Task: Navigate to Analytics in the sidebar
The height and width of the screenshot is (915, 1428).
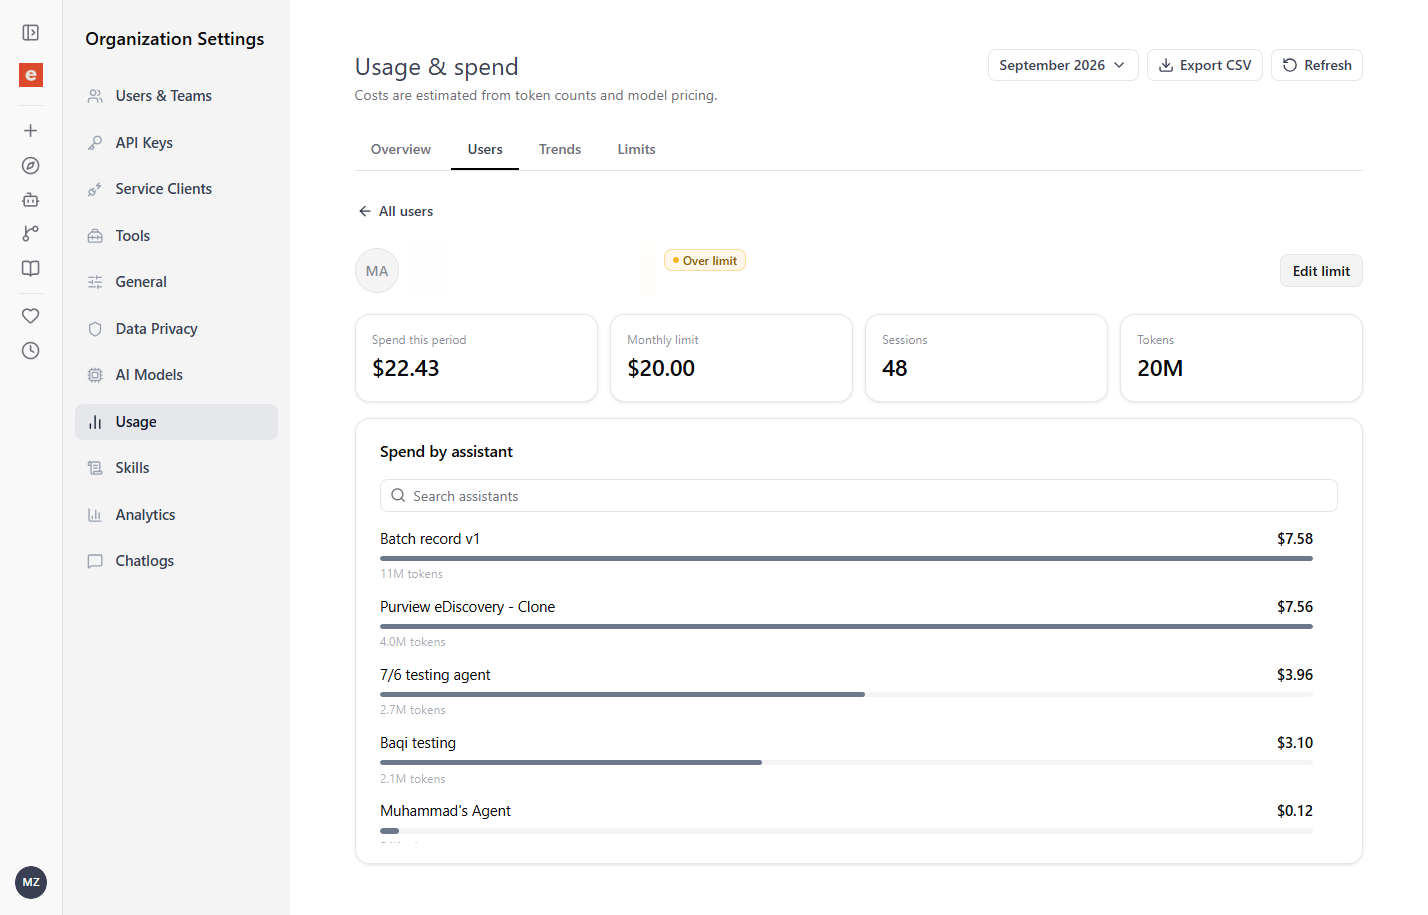Action: (x=176, y=515)
